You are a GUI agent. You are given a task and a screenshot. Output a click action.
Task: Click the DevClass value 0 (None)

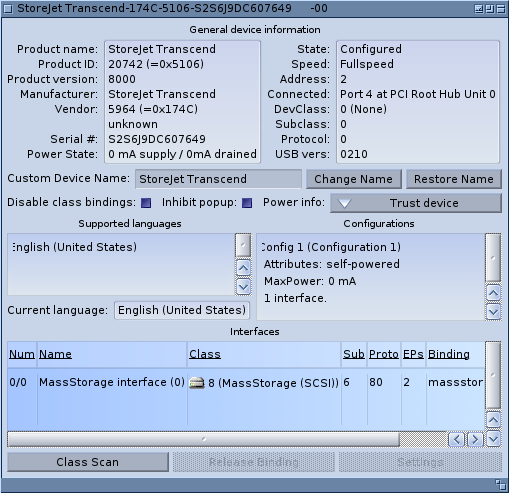(363, 109)
